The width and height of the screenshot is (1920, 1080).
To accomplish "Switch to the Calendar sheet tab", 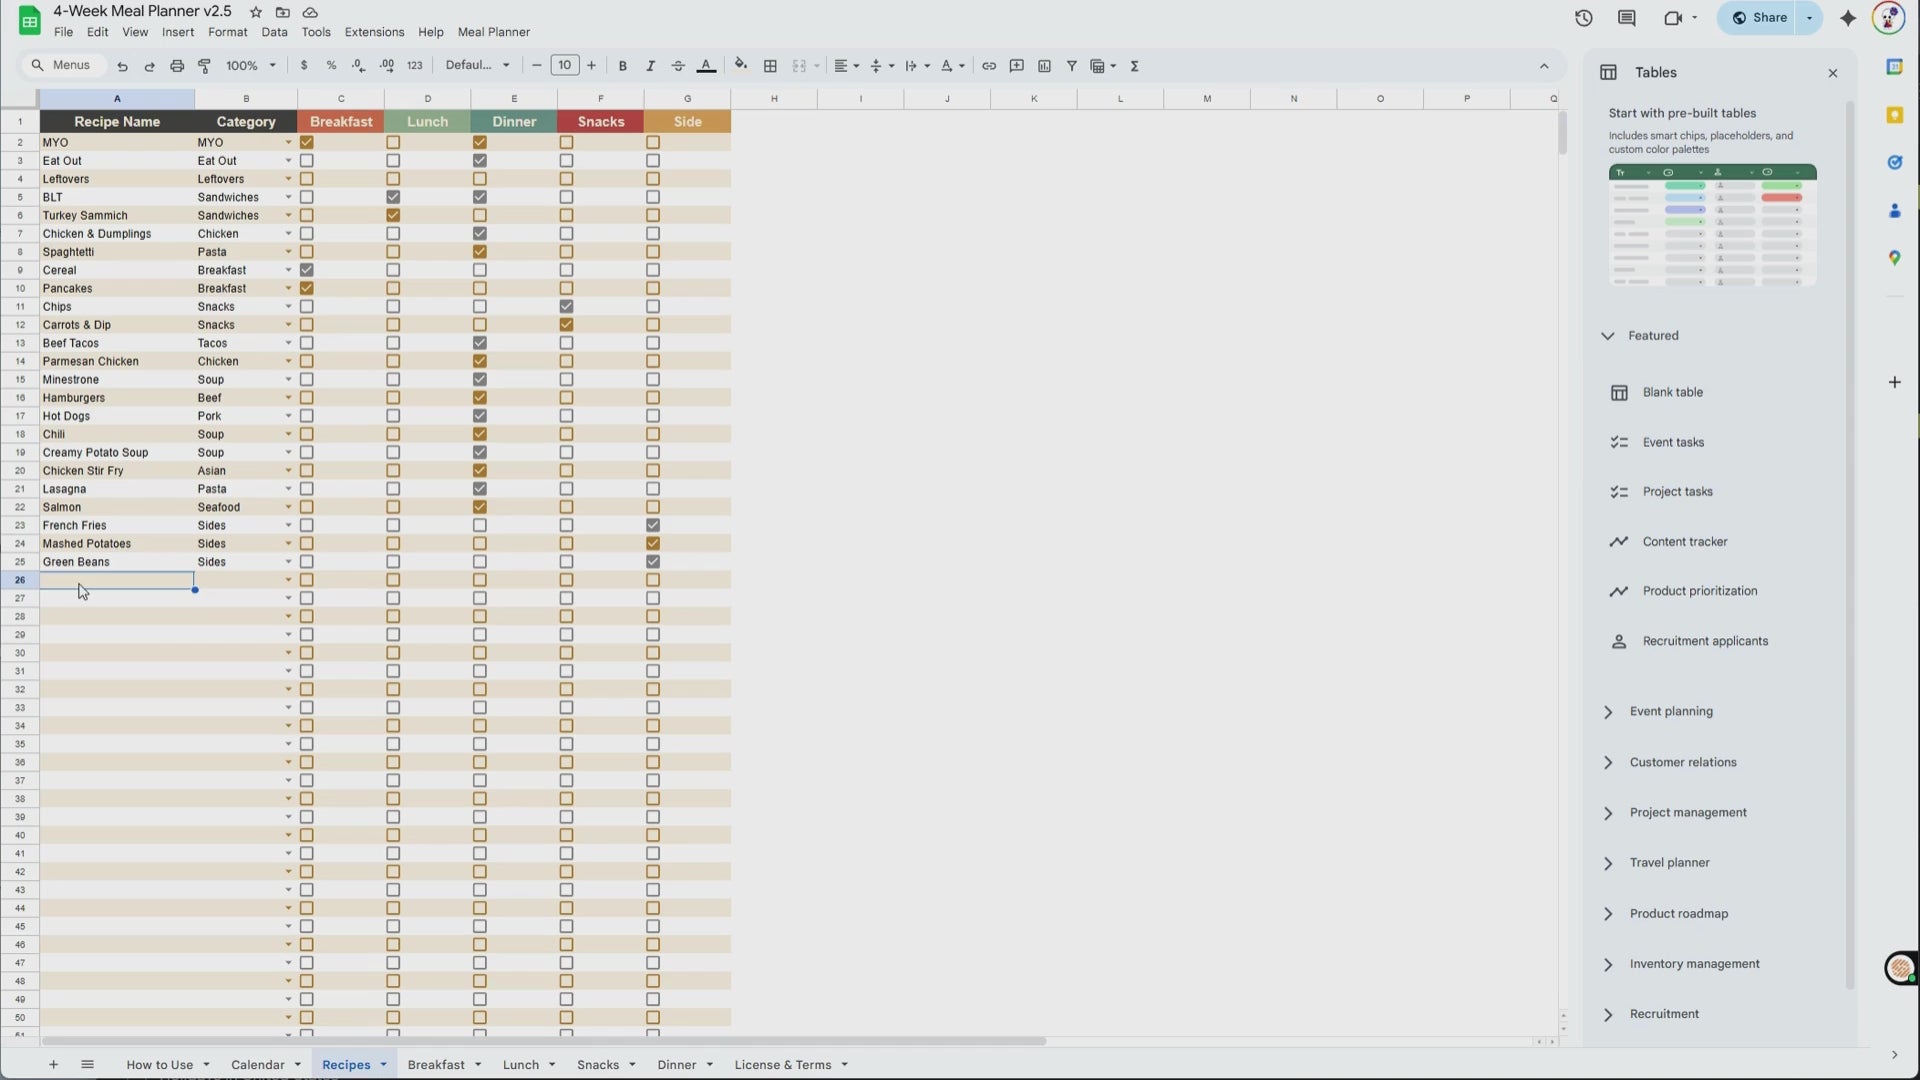I will pyautogui.click(x=257, y=1065).
